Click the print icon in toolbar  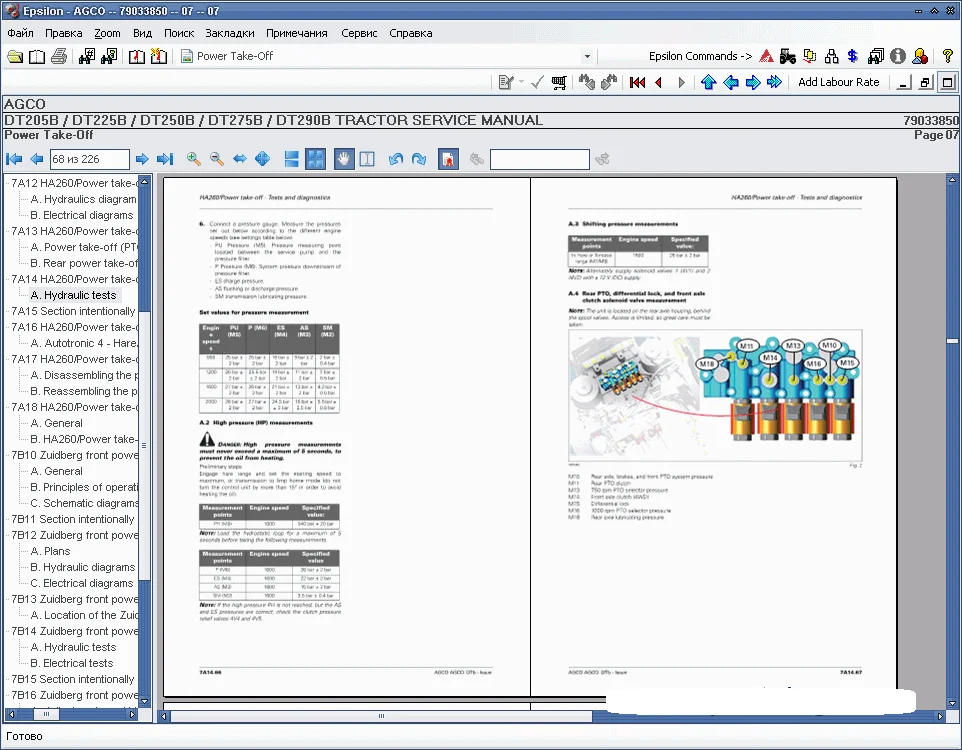tap(59, 57)
